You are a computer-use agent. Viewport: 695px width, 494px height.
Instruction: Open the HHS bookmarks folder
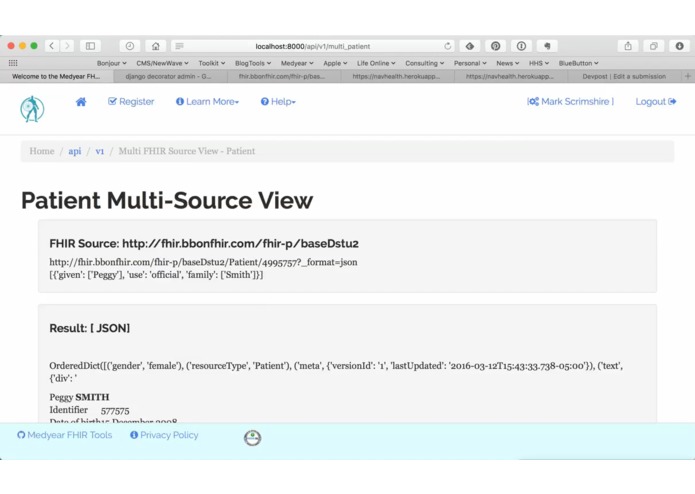pyautogui.click(x=539, y=63)
